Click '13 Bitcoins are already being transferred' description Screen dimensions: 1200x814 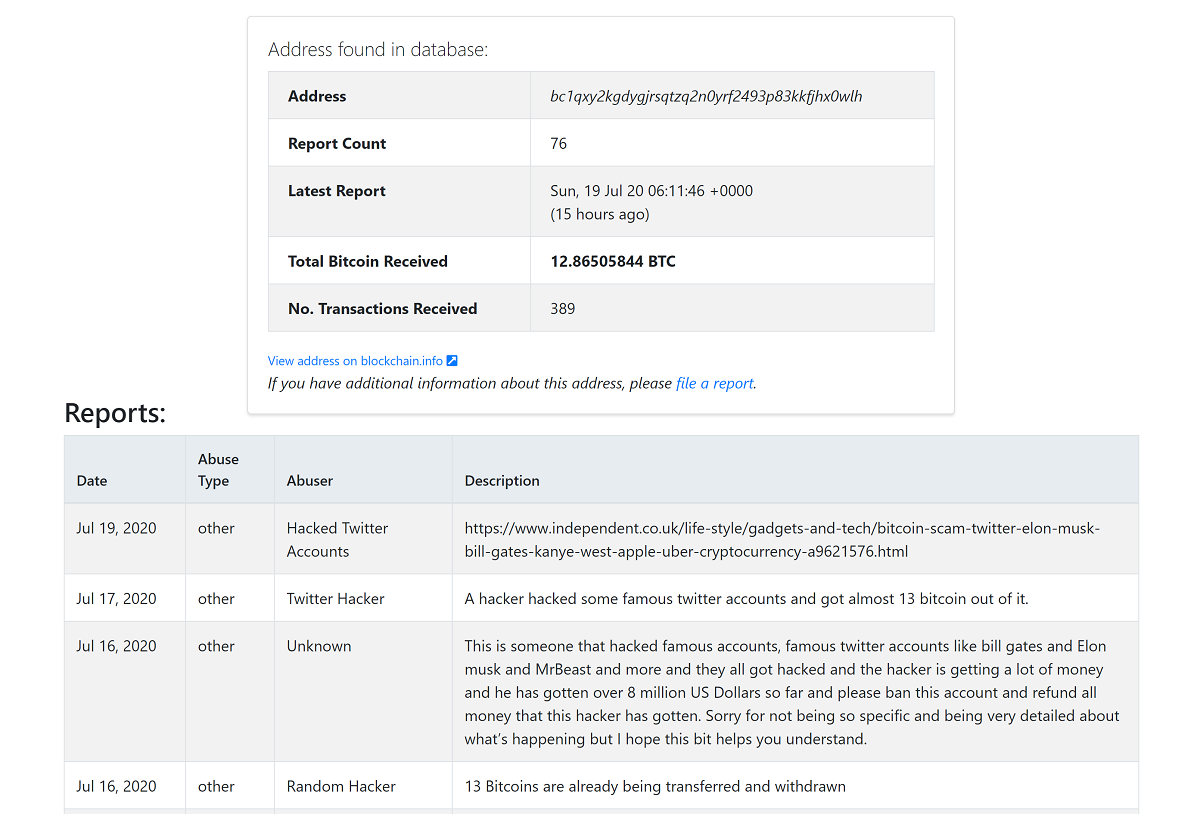[x=655, y=786]
